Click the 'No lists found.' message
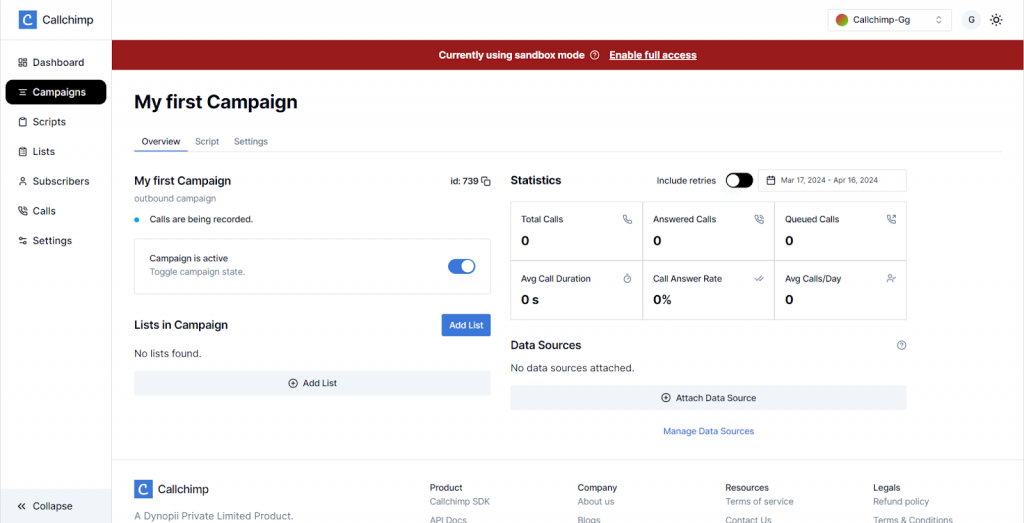The height and width of the screenshot is (523, 1024). (168, 354)
